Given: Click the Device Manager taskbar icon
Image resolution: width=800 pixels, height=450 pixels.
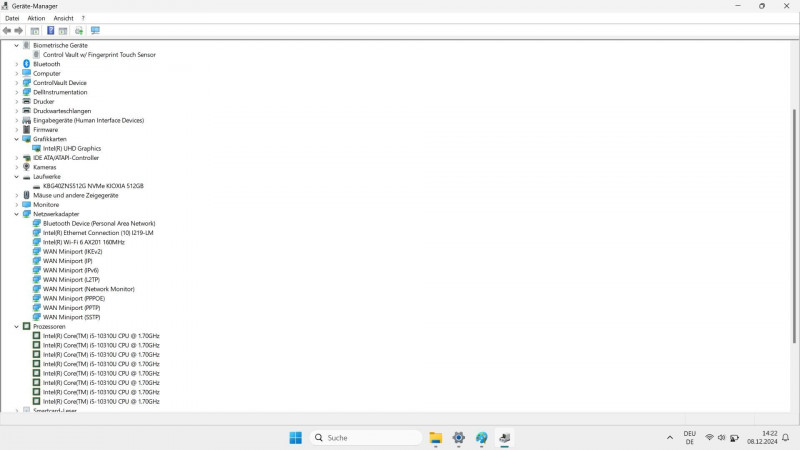Looking at the screenshot, I should (505, 438).
